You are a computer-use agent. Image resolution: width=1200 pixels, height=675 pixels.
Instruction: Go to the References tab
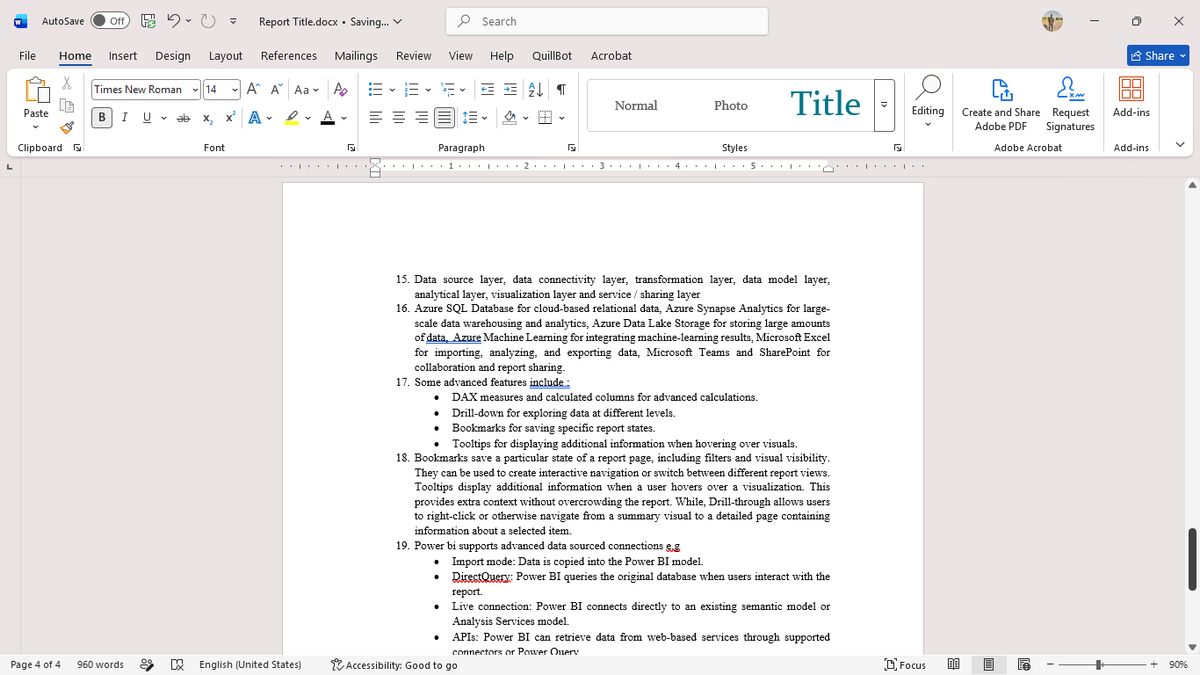[289, 56]
